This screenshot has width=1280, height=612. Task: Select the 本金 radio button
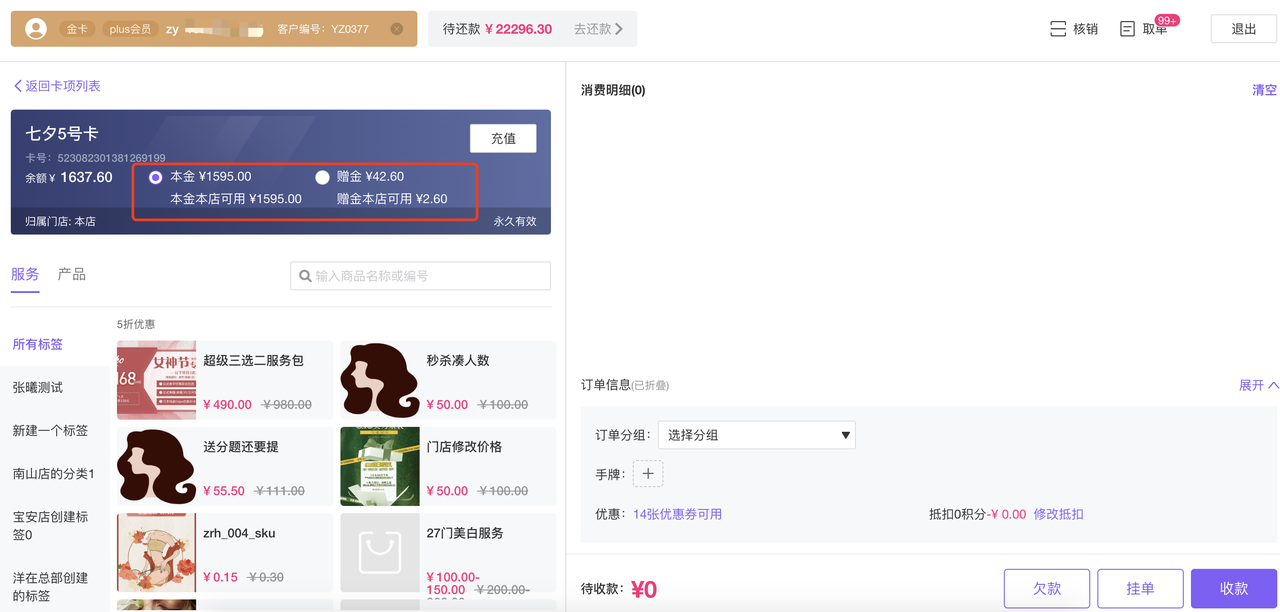pos(155,178)
